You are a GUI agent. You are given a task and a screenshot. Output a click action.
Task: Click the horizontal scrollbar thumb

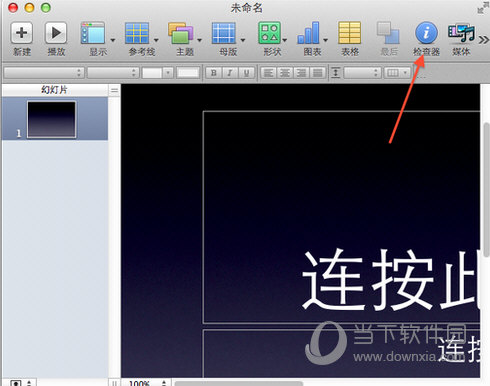(x=239, y=384)
